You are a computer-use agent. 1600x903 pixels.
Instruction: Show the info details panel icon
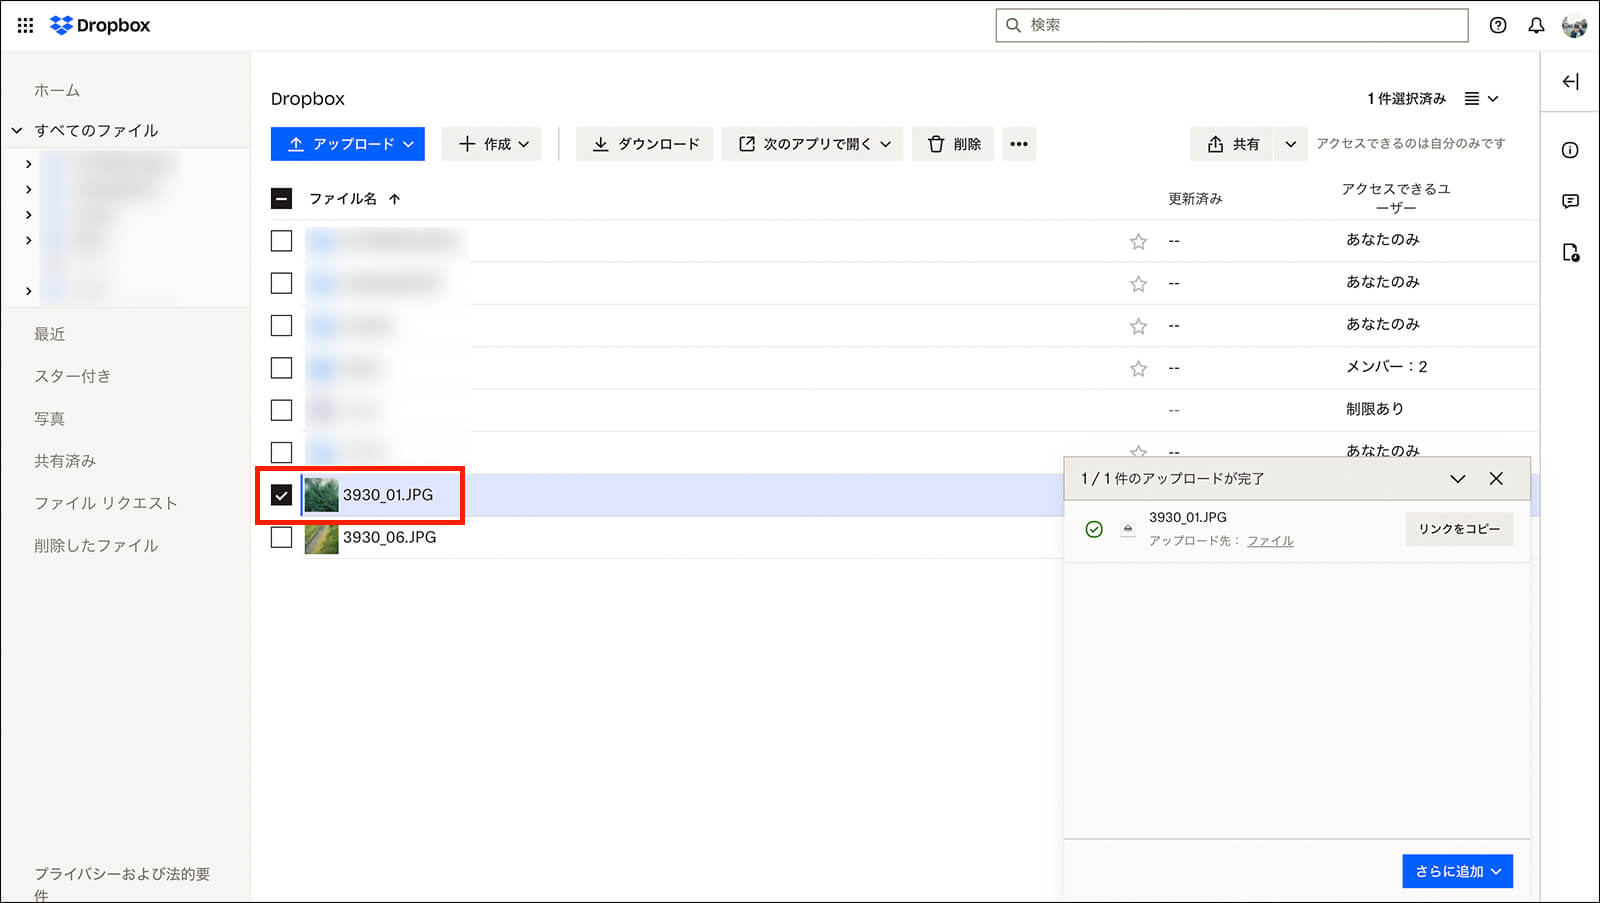pos(1570,150)
